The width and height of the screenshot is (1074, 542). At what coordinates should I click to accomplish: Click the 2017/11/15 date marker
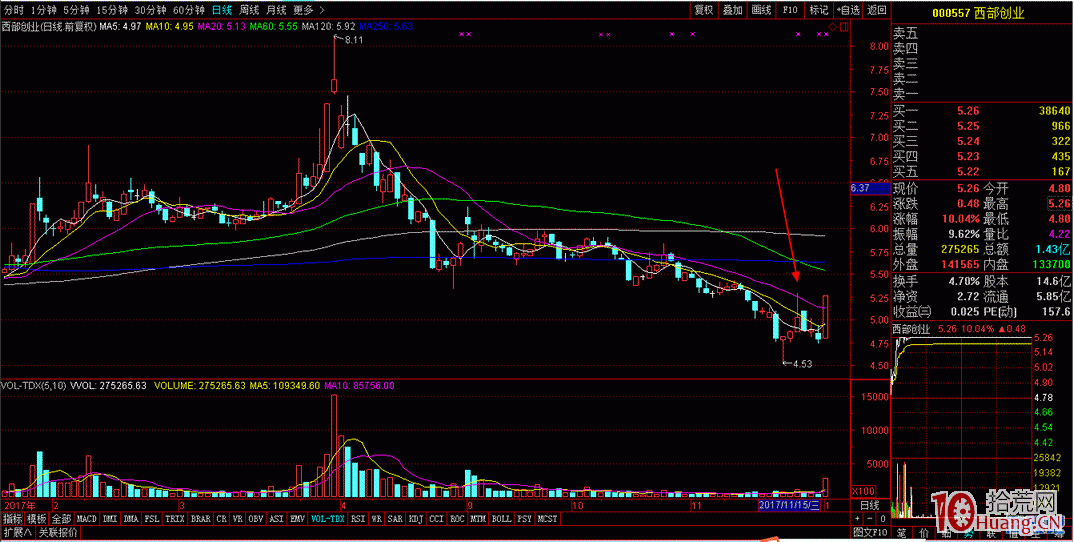click(x=790, y=505)
